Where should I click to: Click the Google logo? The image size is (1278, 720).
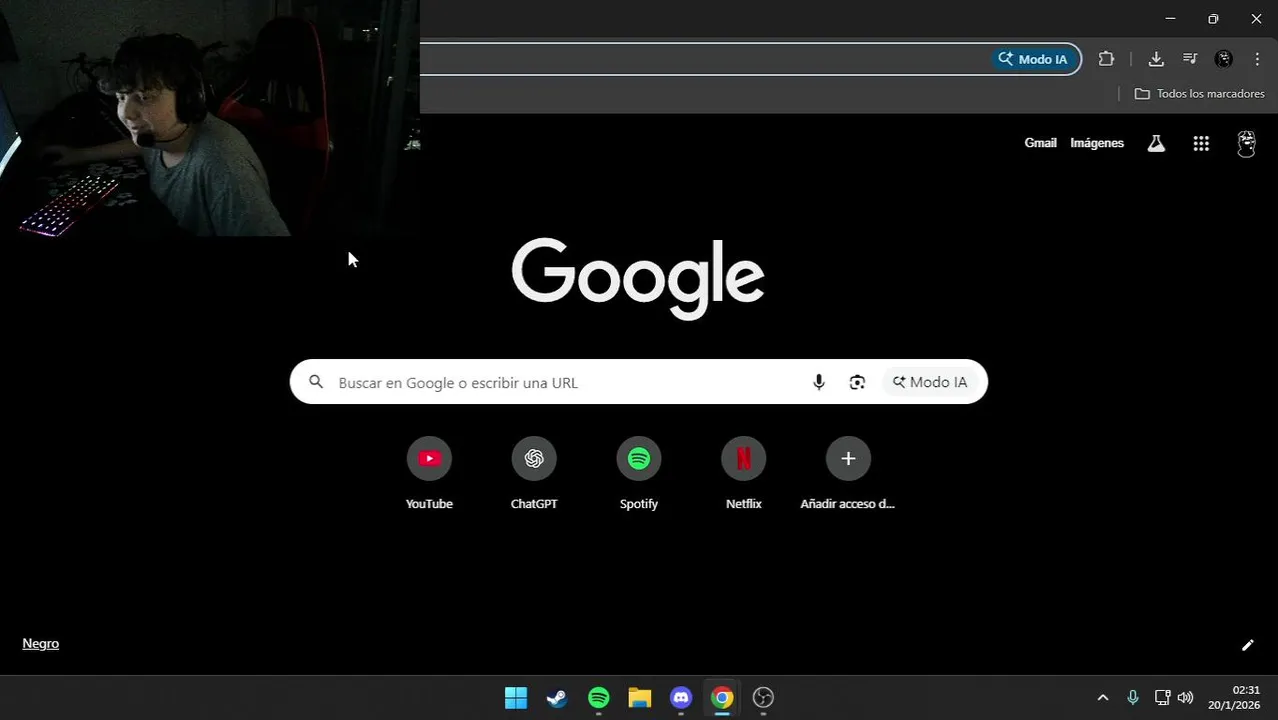pos(638,278)
